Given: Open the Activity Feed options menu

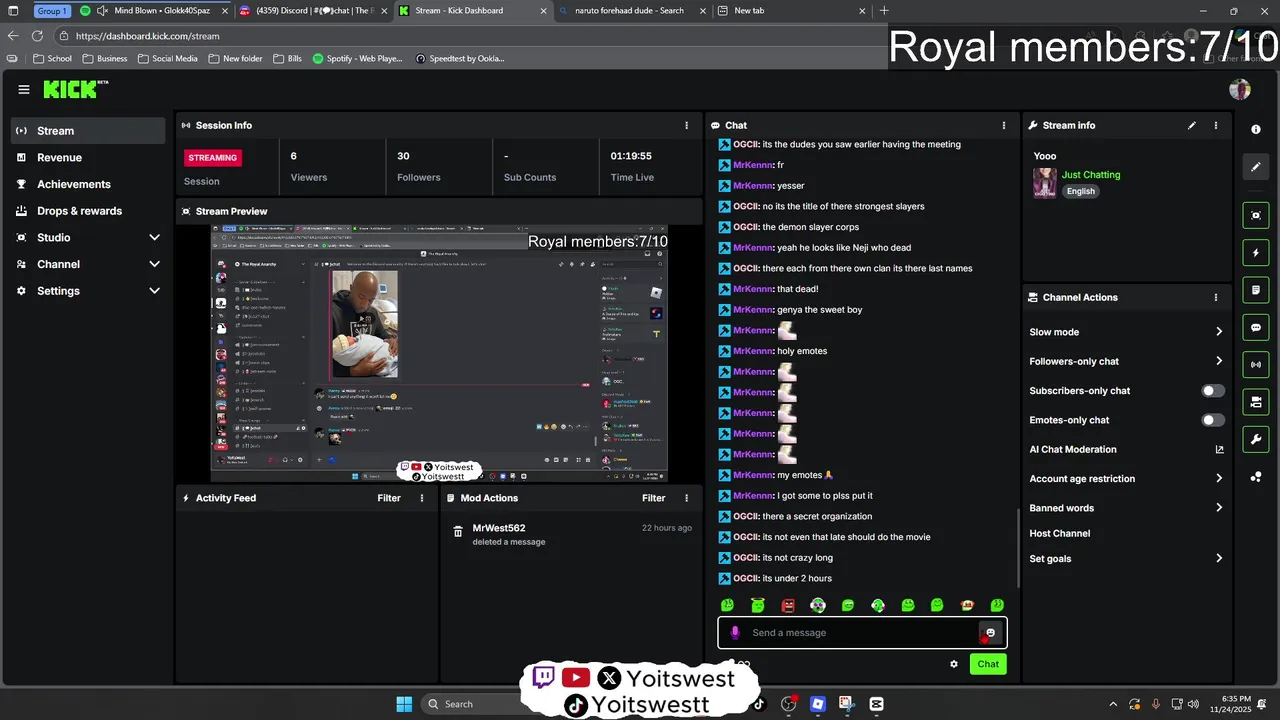Looking at the screenshot, I should click(x=421, y=498).
